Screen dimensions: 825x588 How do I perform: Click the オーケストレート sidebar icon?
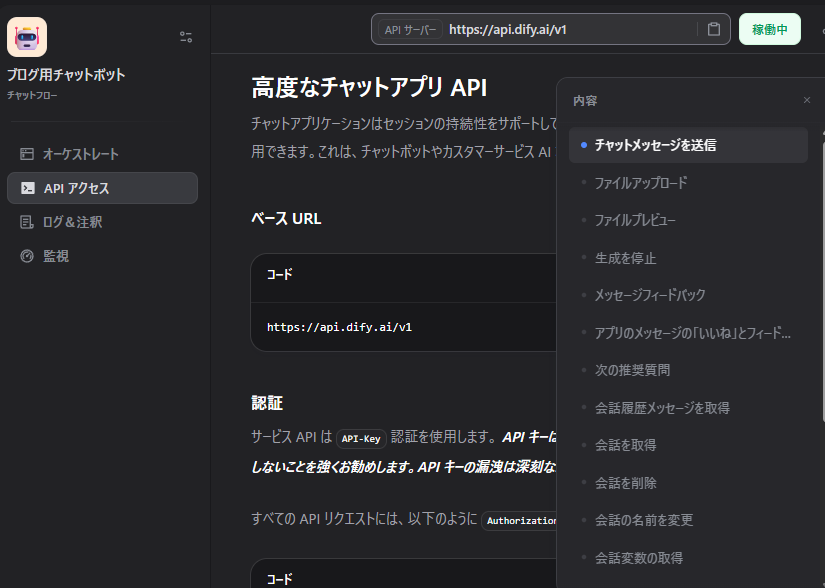pyautogui.click(x=27, y=154)
